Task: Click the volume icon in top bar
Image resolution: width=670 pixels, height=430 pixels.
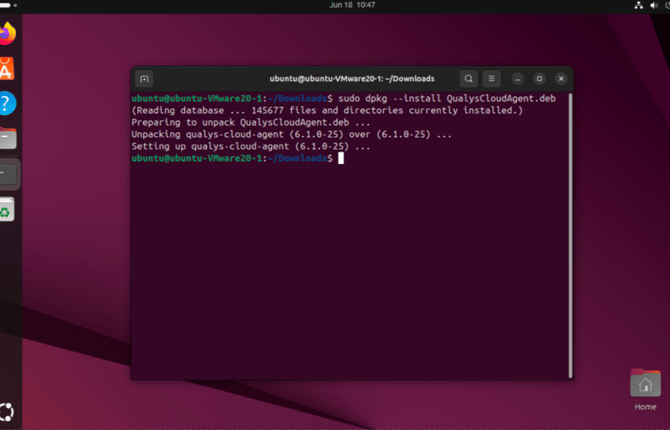Action: click(x=654, y=5)
